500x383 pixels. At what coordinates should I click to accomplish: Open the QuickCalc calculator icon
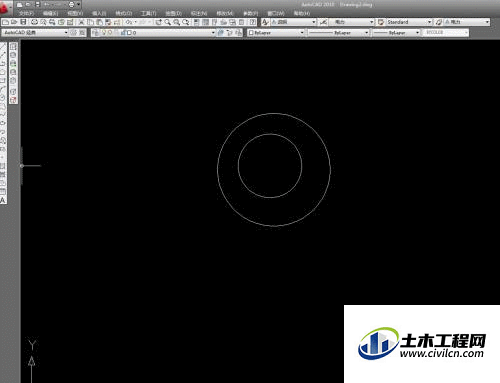click(241, 22)
